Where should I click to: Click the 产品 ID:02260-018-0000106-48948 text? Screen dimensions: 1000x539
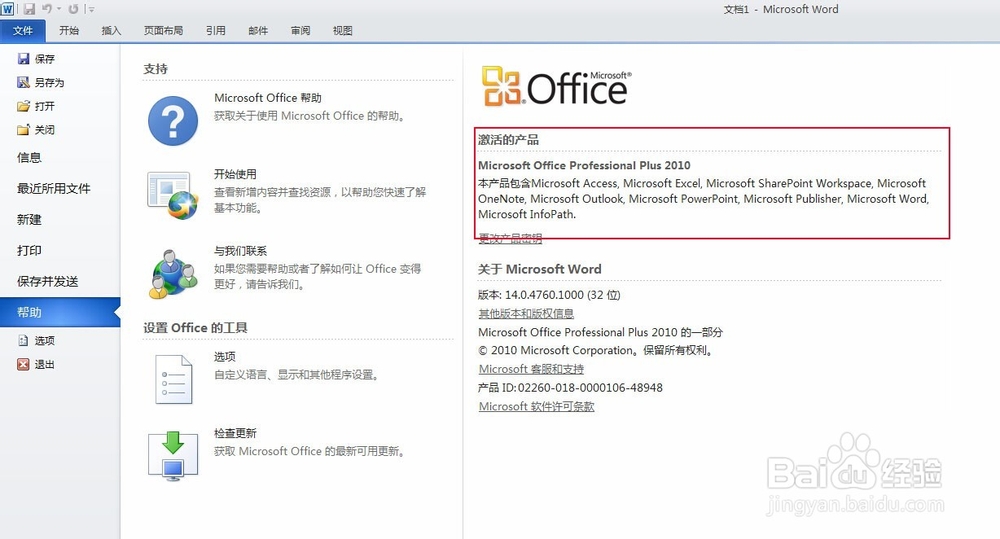tap(570, 388)
